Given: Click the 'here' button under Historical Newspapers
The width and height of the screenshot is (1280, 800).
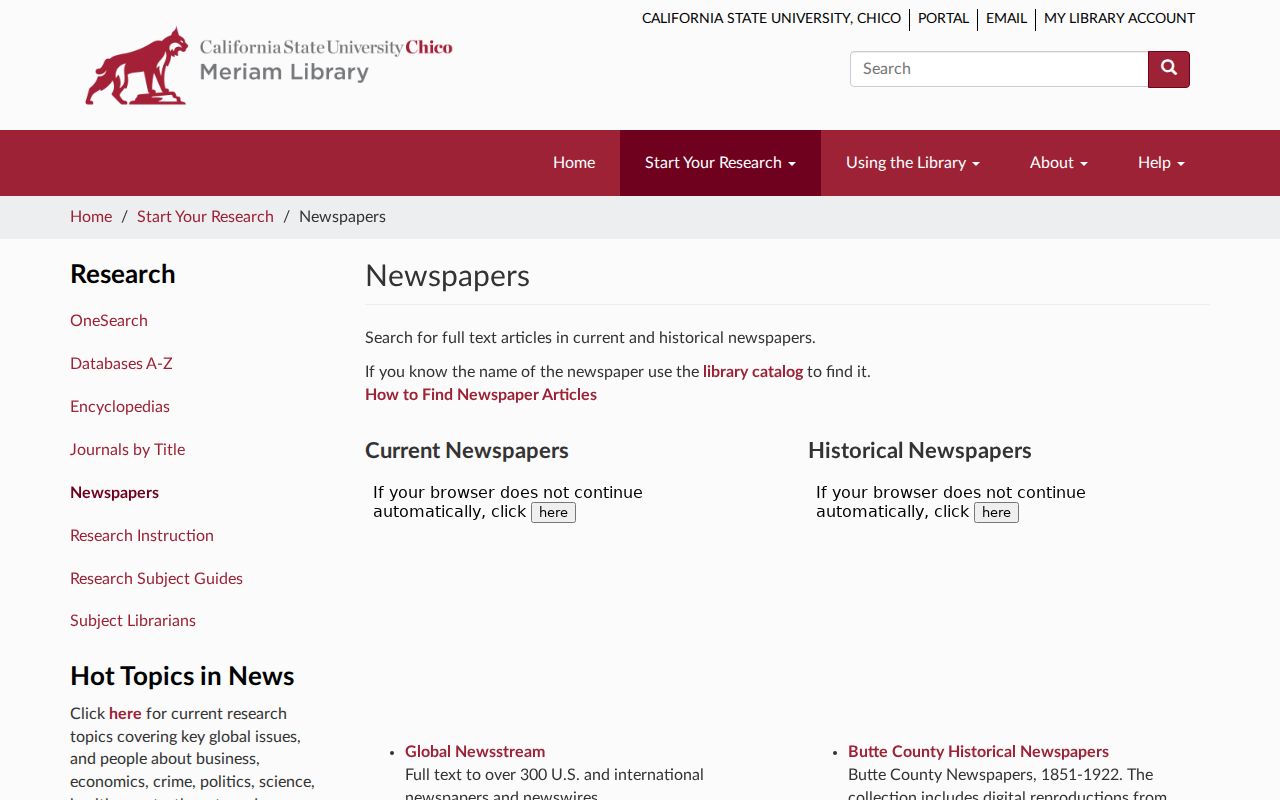Looking at the screenshot, I should click(996, 512).
